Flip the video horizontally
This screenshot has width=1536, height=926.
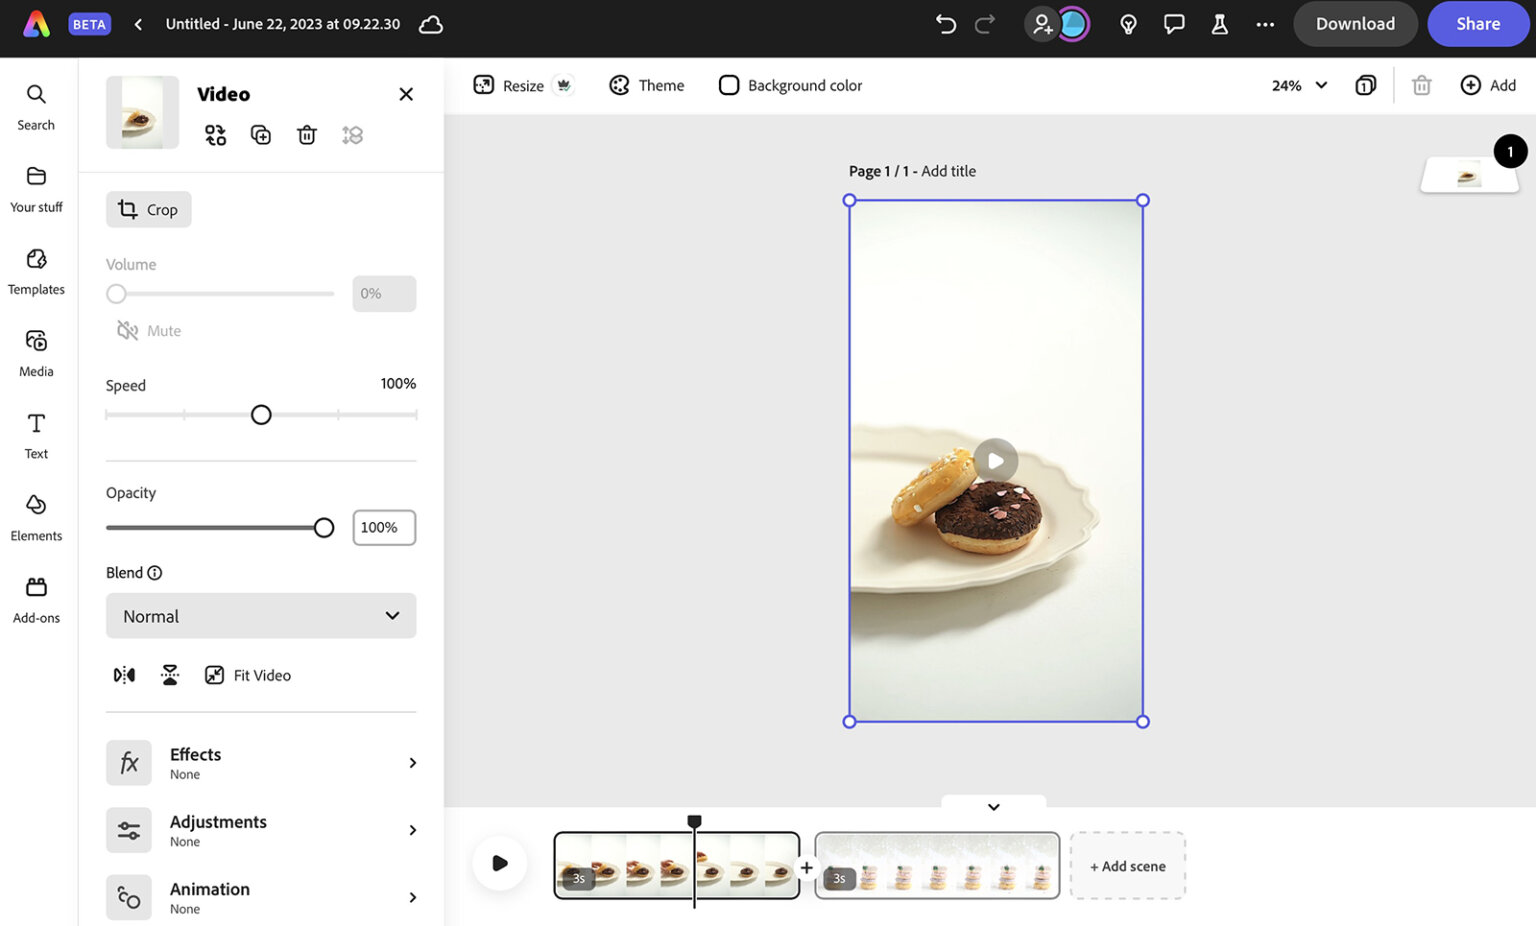[123, 674]
